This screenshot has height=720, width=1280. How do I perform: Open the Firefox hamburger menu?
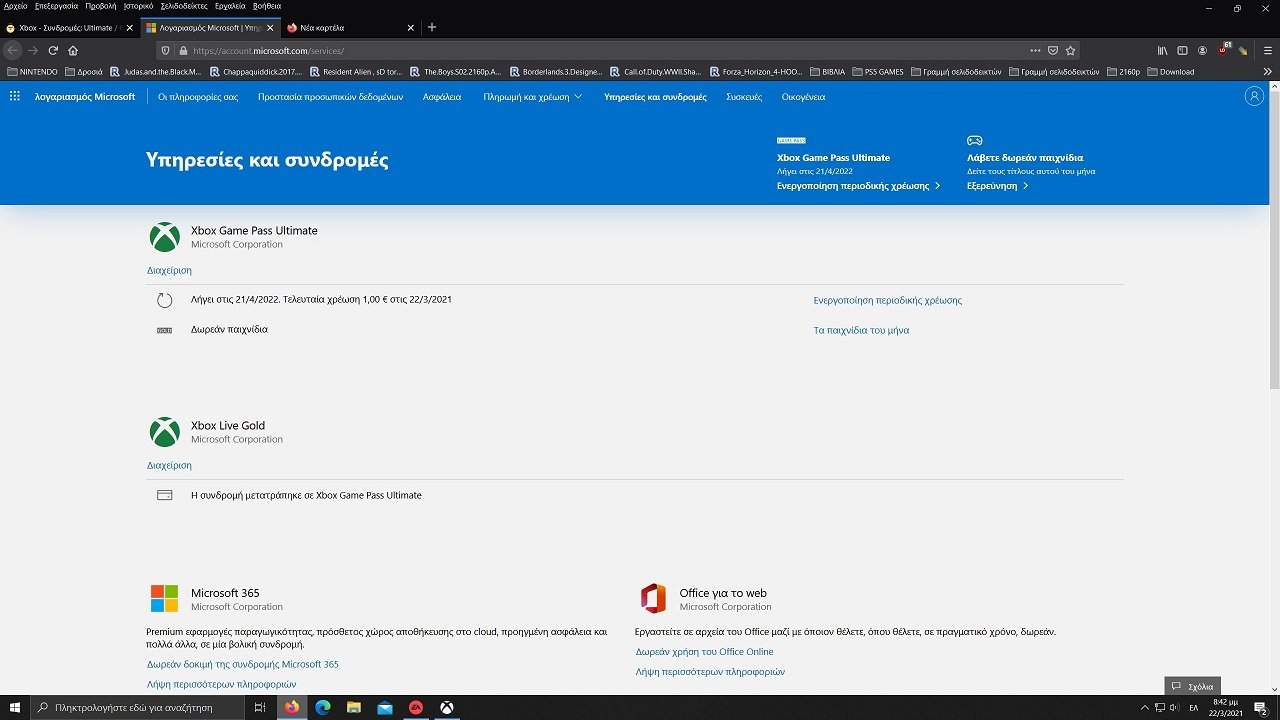(x=1268, y=50)
